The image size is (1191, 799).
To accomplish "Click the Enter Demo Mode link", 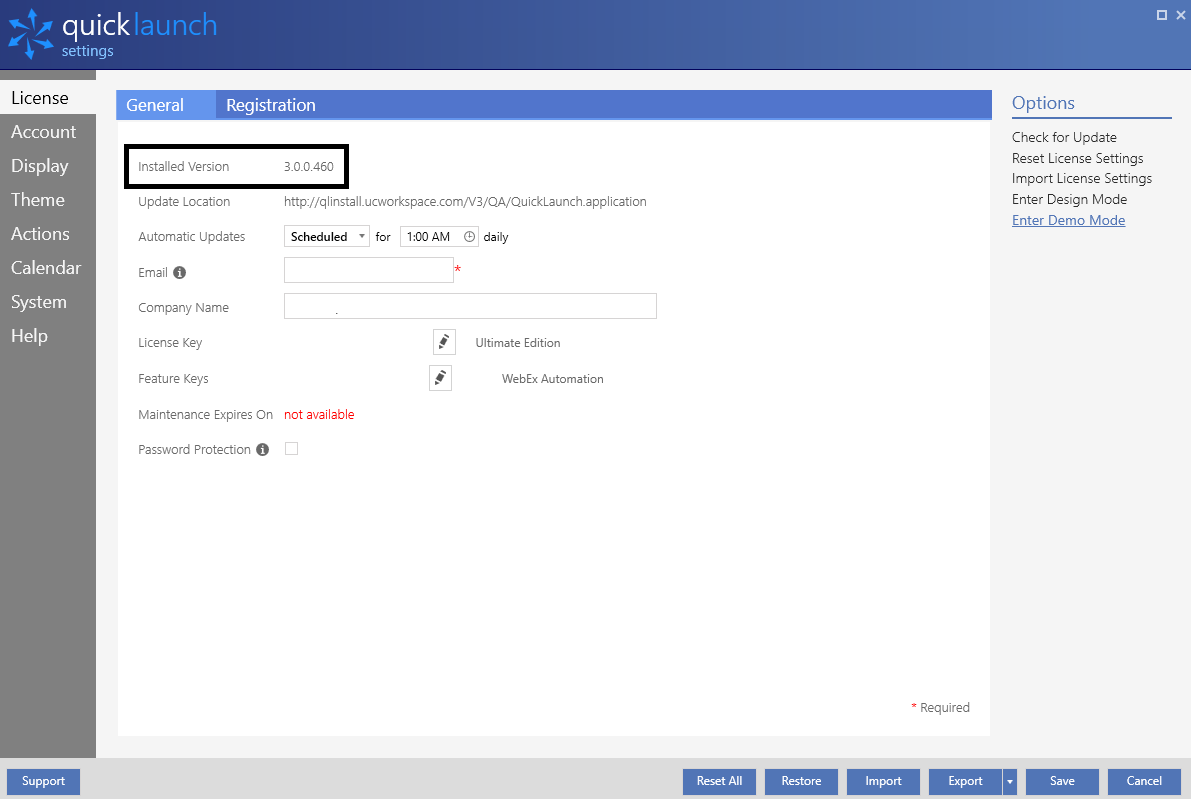I will 1068,220.
